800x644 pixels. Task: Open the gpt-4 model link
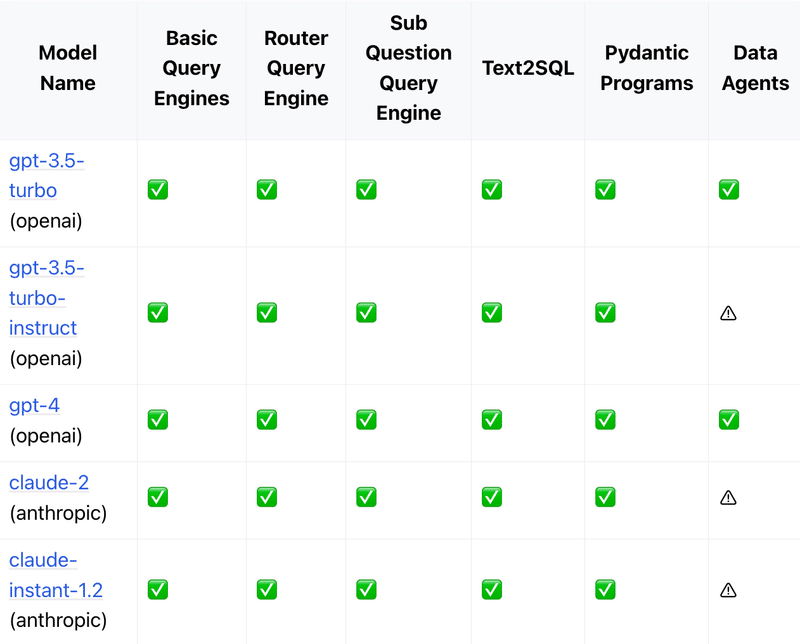click(34, 406)
